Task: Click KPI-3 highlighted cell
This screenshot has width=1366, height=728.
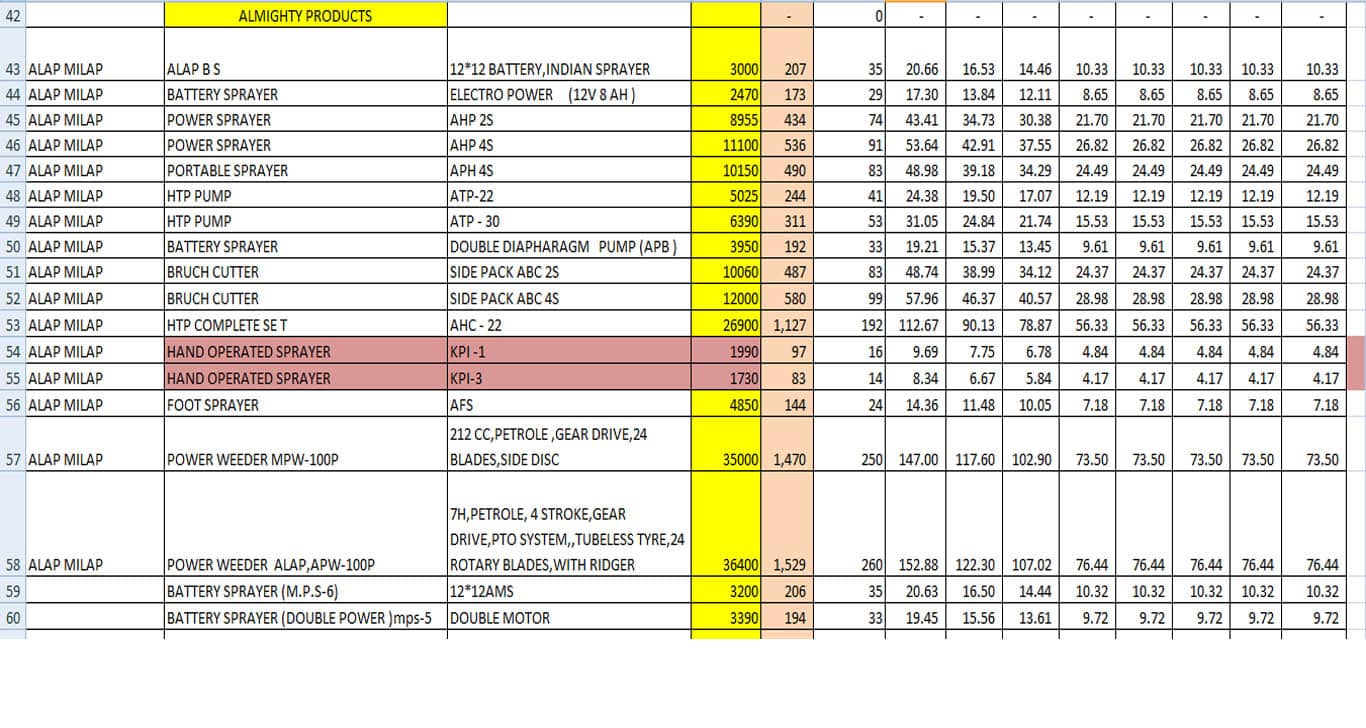Action: pos(569,378)
